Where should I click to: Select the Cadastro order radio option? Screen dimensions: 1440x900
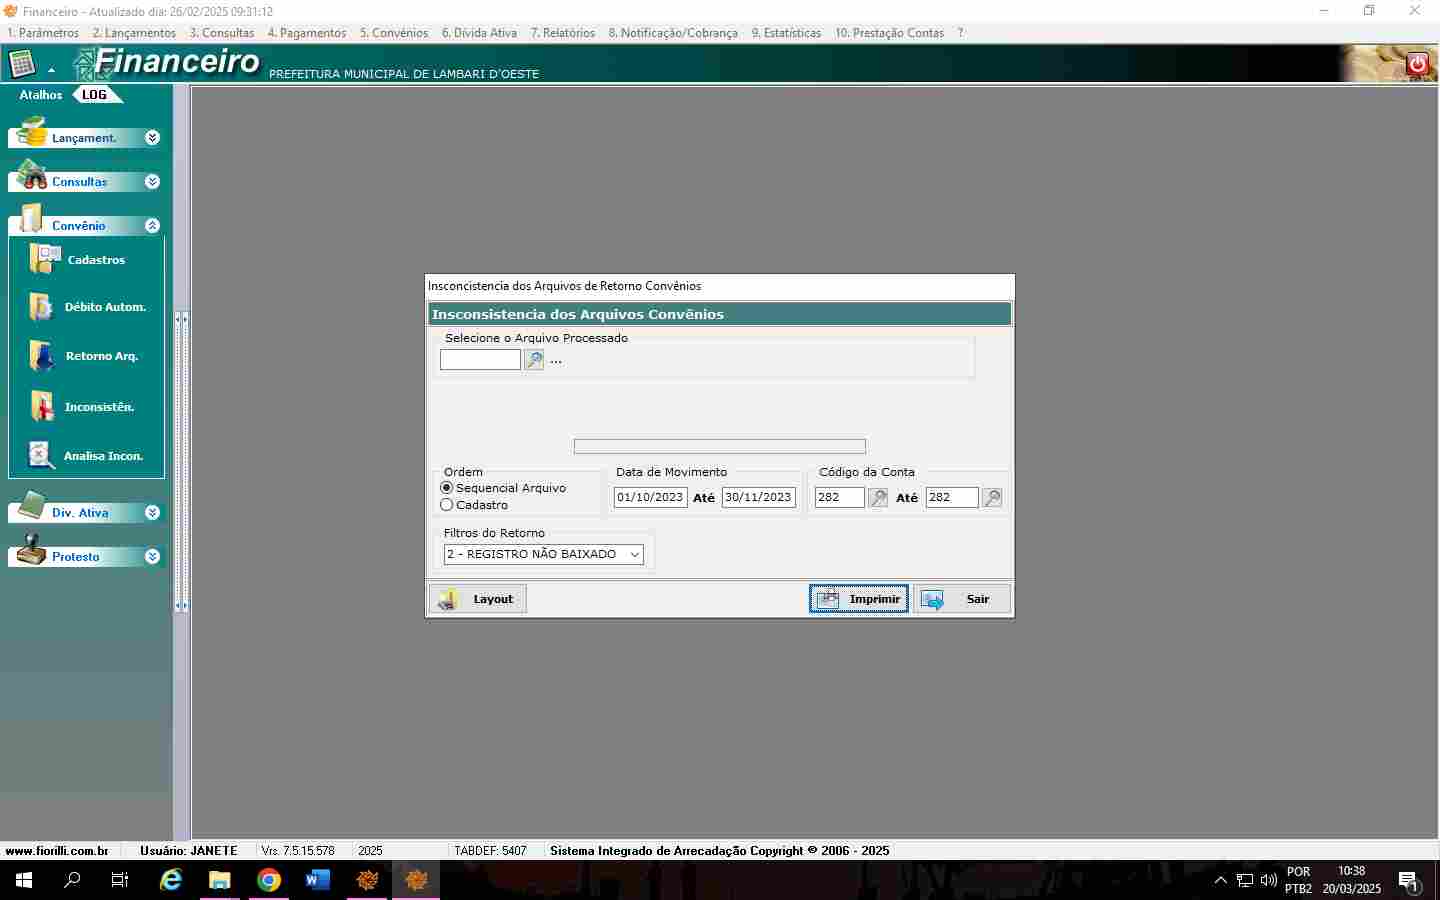(x=447, y=505)
